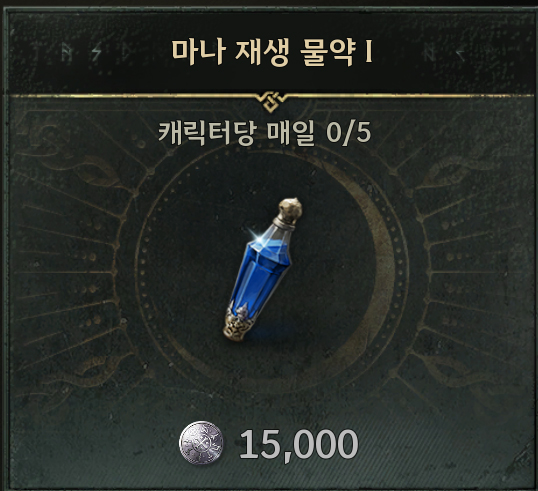Select the blue mana potion icon
This screenshot has width=538, height=491.
pos(262,269)
